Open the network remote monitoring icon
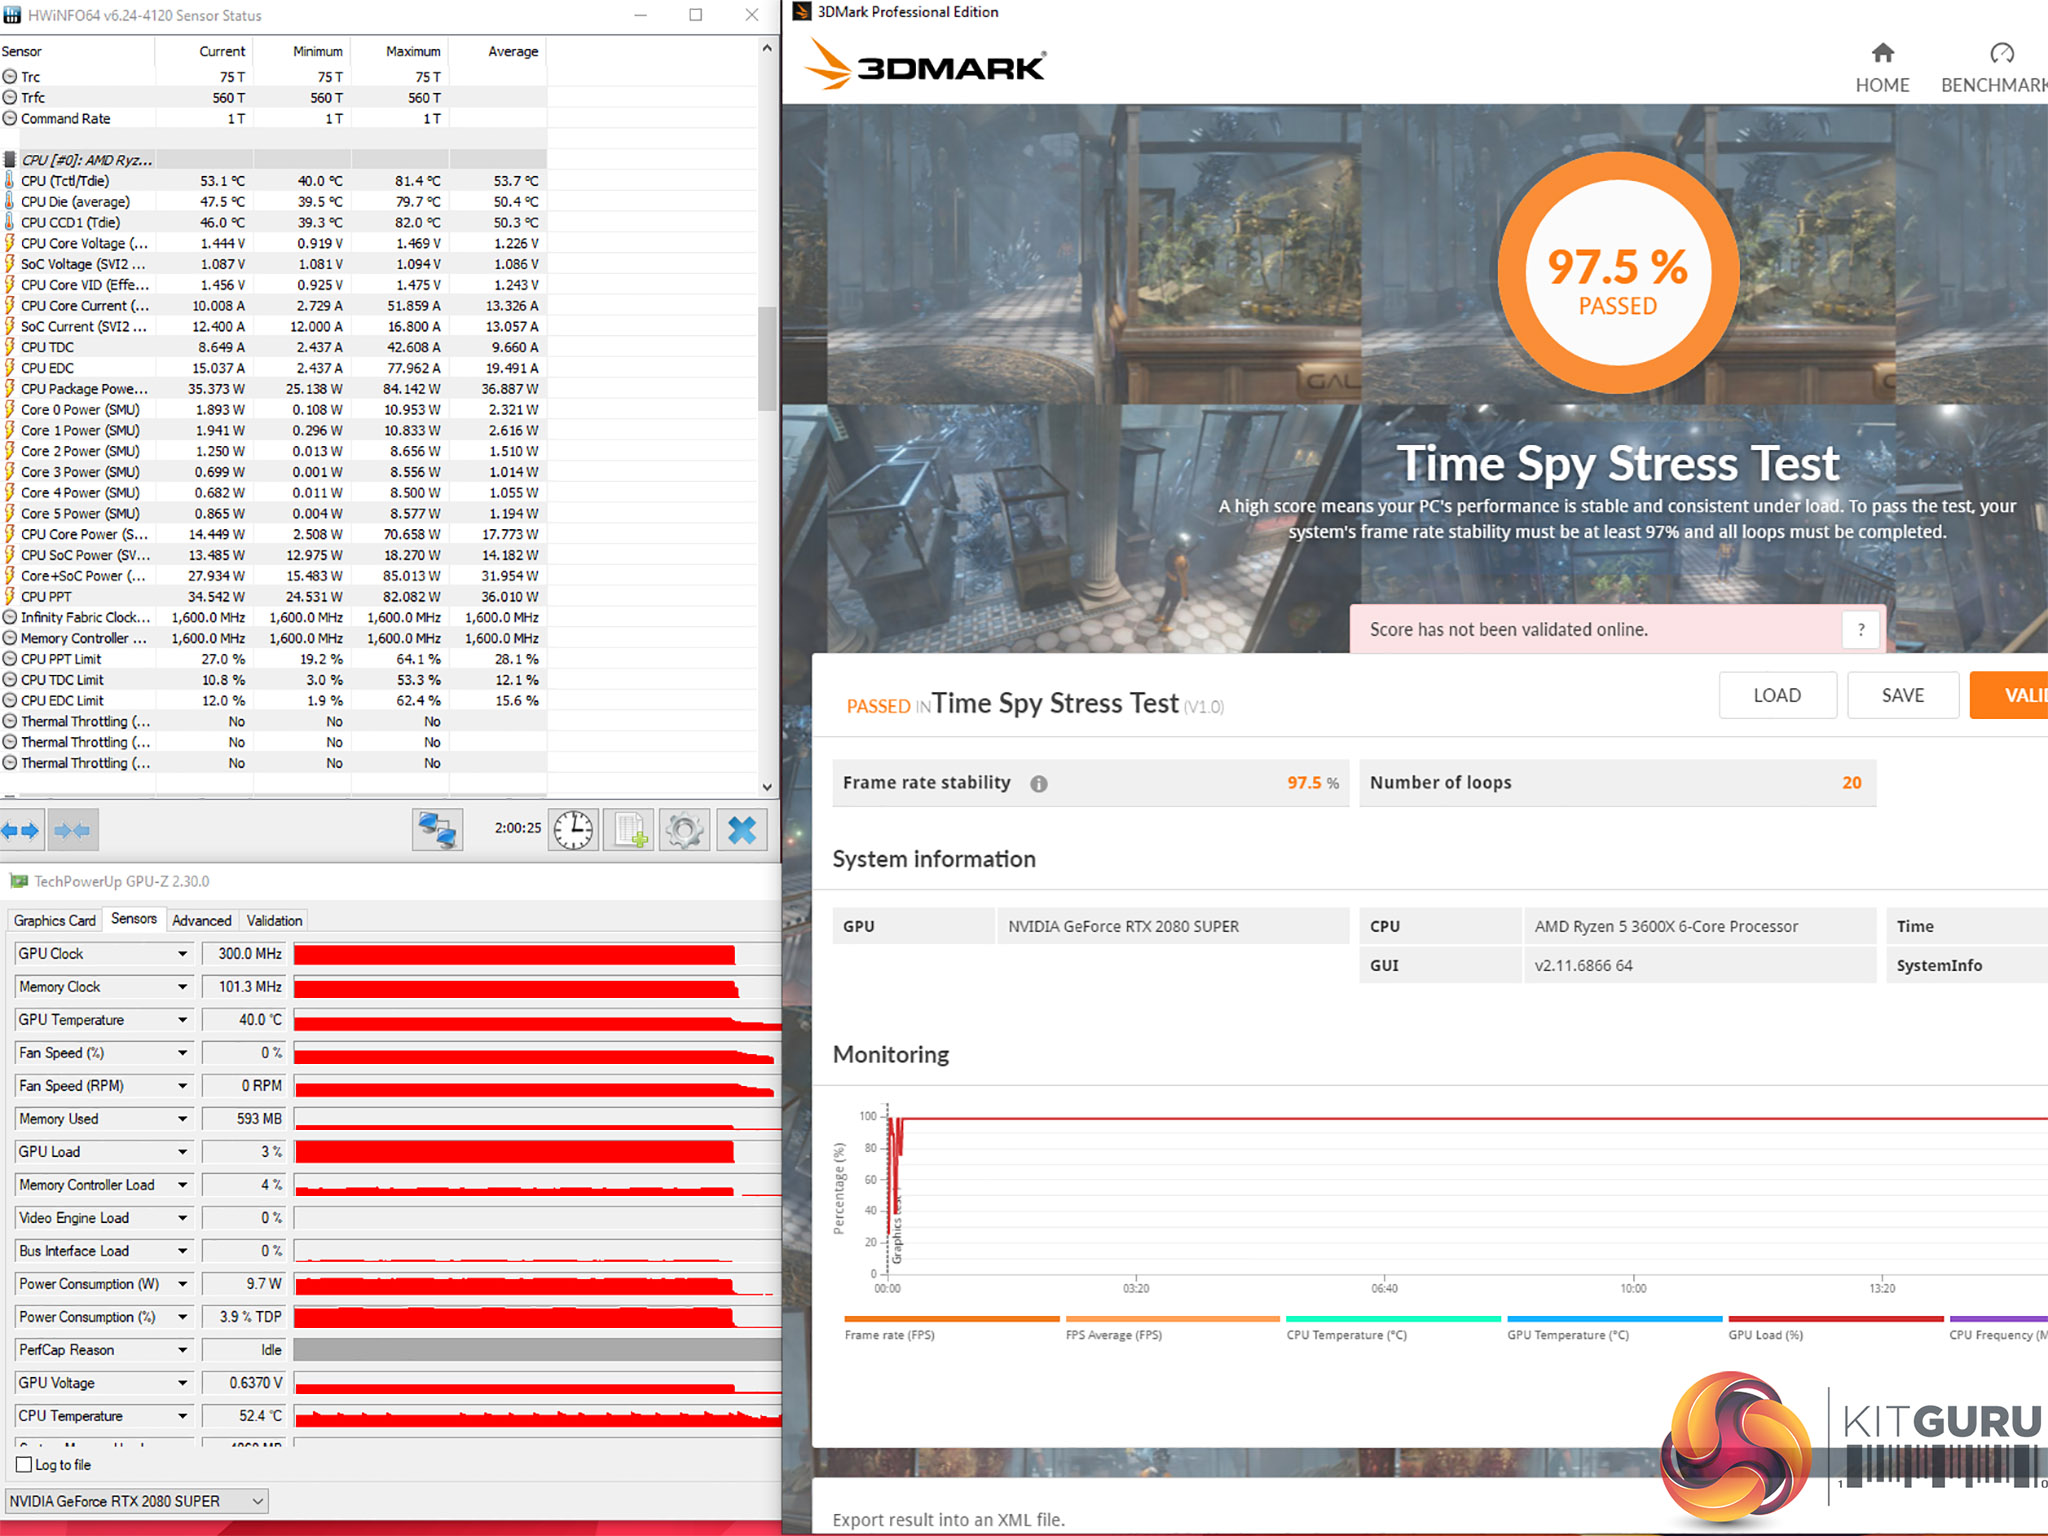The image size is (2048, 1536). pyautogui.click(x=437, y=830)
